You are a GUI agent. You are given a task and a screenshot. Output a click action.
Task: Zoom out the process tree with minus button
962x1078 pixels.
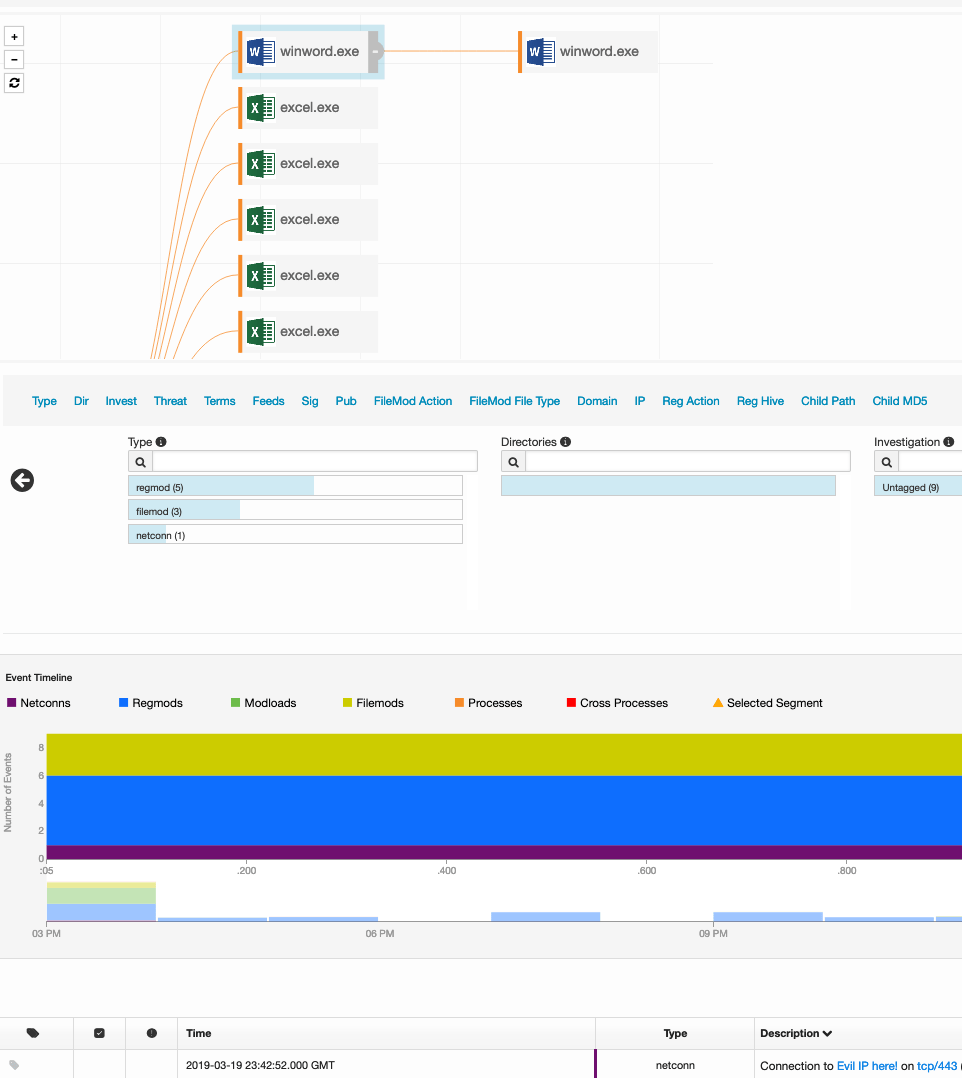point(14,60)
